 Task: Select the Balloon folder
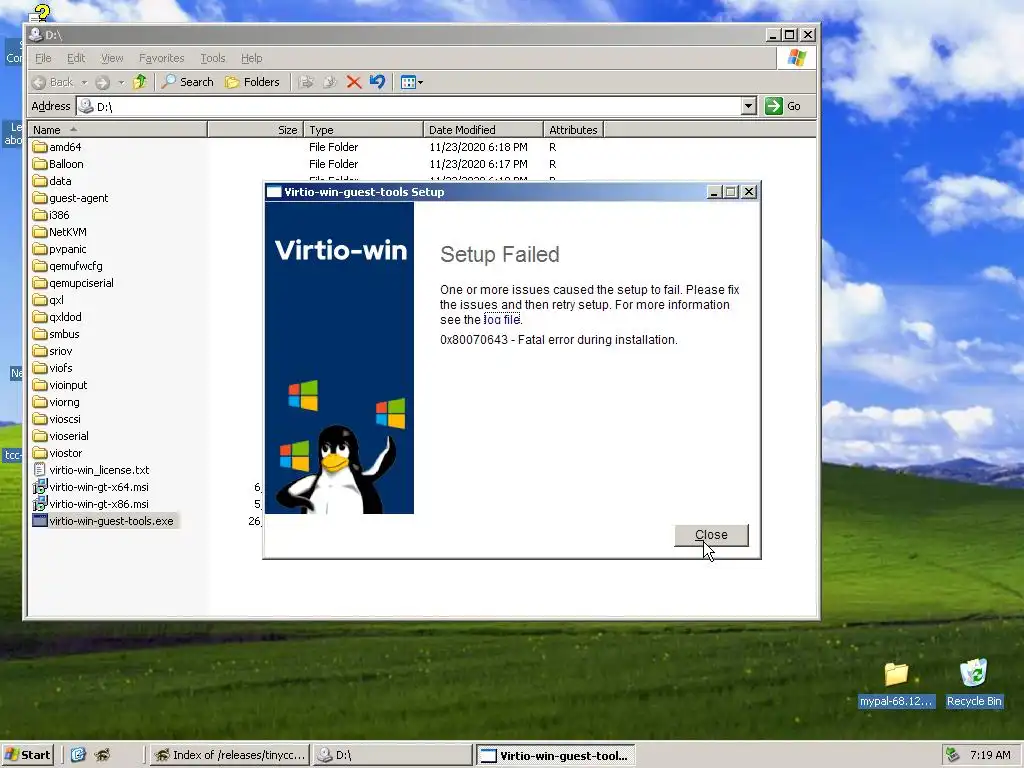point(58,164)
